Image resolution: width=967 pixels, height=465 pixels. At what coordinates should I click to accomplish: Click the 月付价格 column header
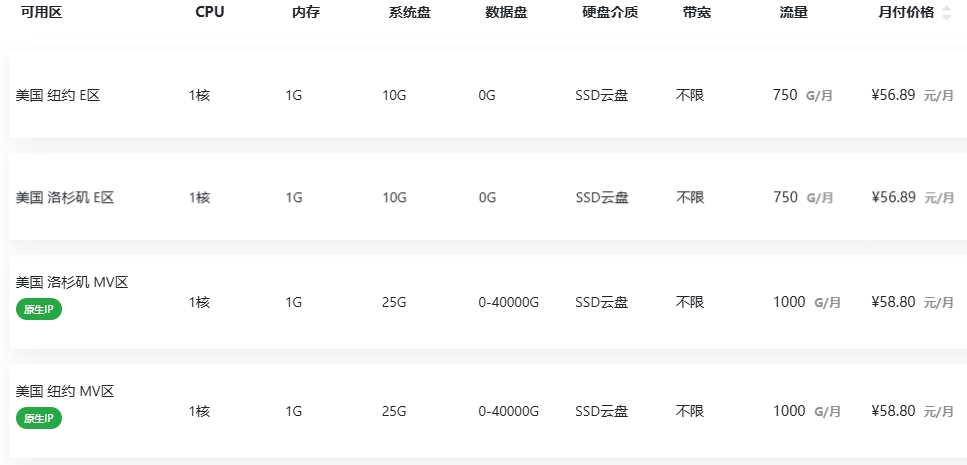tap(906, 12)
